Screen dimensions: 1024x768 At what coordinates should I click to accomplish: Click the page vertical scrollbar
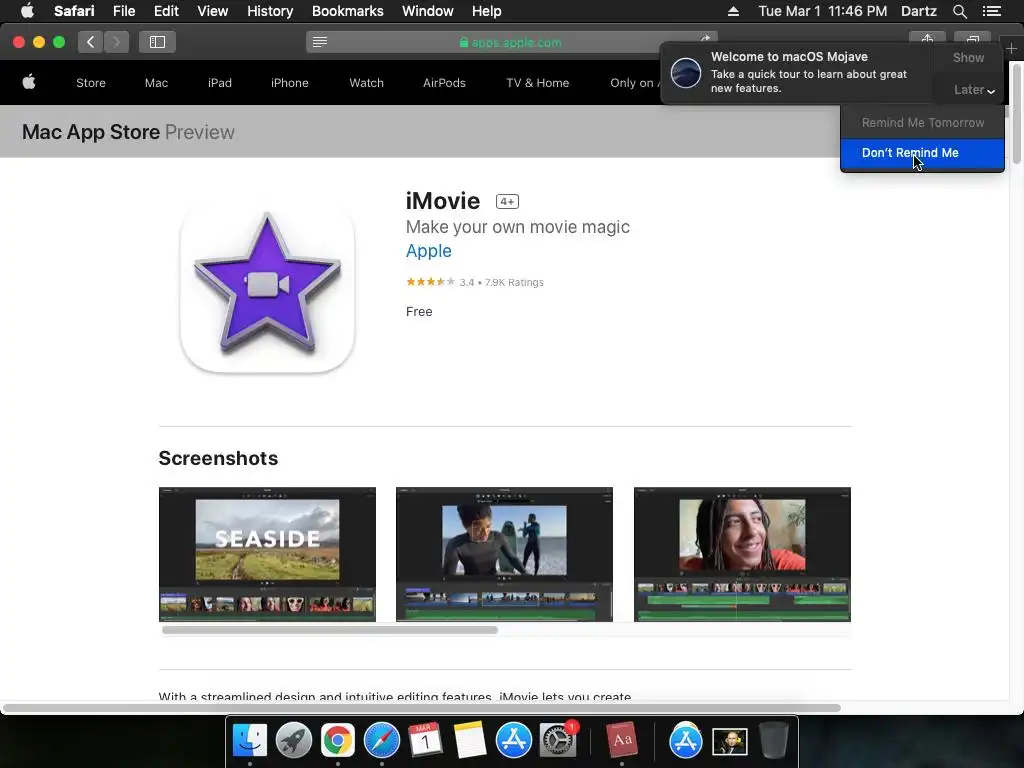tap(1017, 112)
